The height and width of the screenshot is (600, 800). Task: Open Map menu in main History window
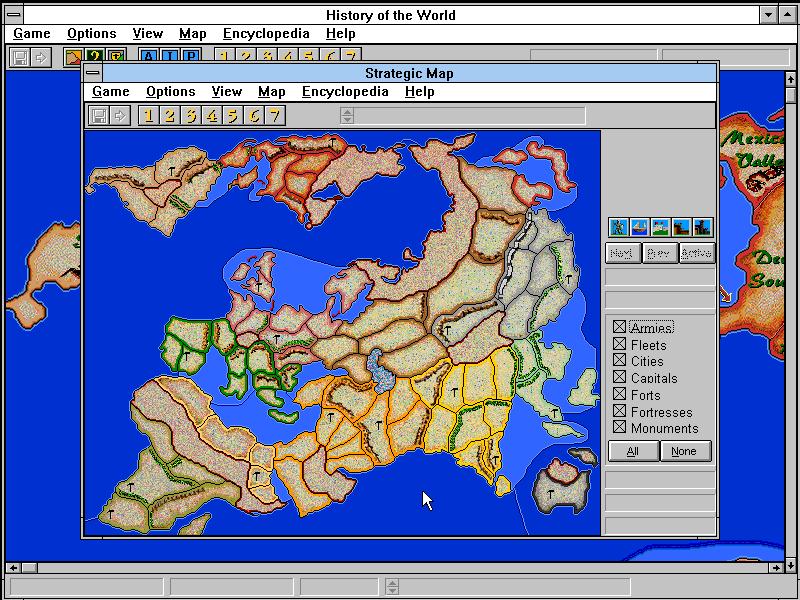[x=192, y=34]
